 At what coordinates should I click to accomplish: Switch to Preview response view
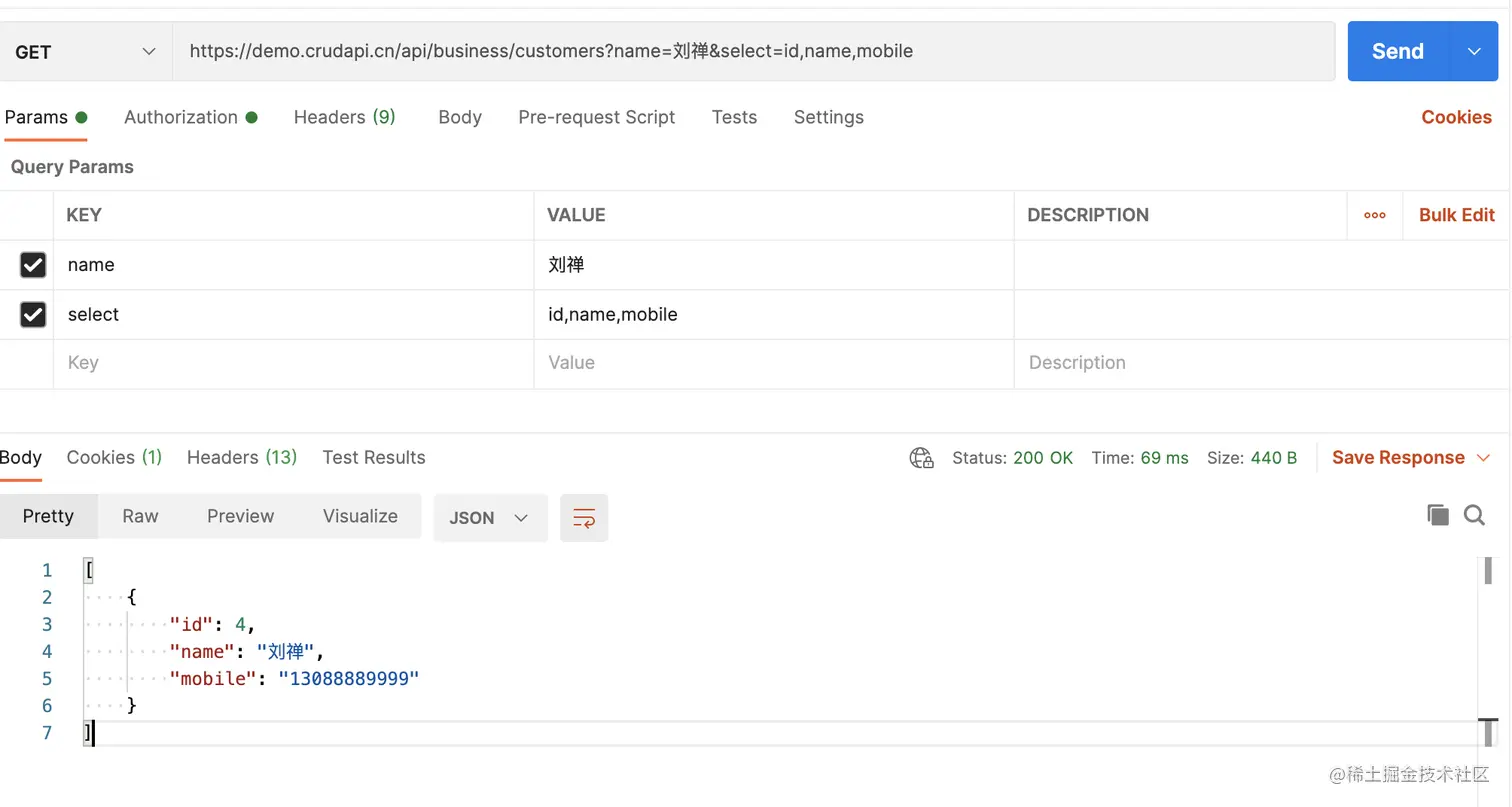pos(240,516)
